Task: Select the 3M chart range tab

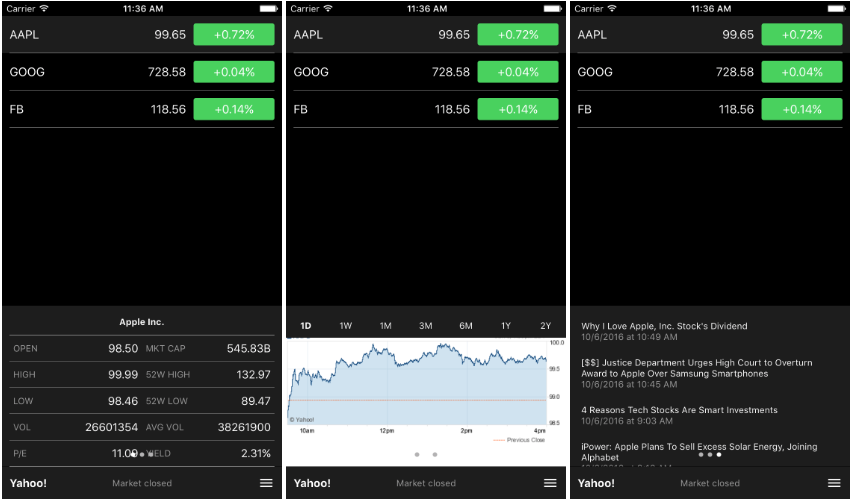Action: click(x=426, y=326)
